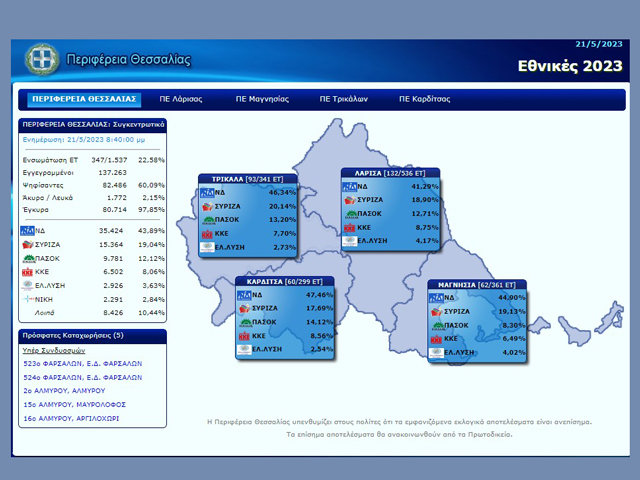This screenshot has height=480, width=640.
Task: Click the ΠΑΣΟΚ logo in left summary panel
Action: [27, 257]
